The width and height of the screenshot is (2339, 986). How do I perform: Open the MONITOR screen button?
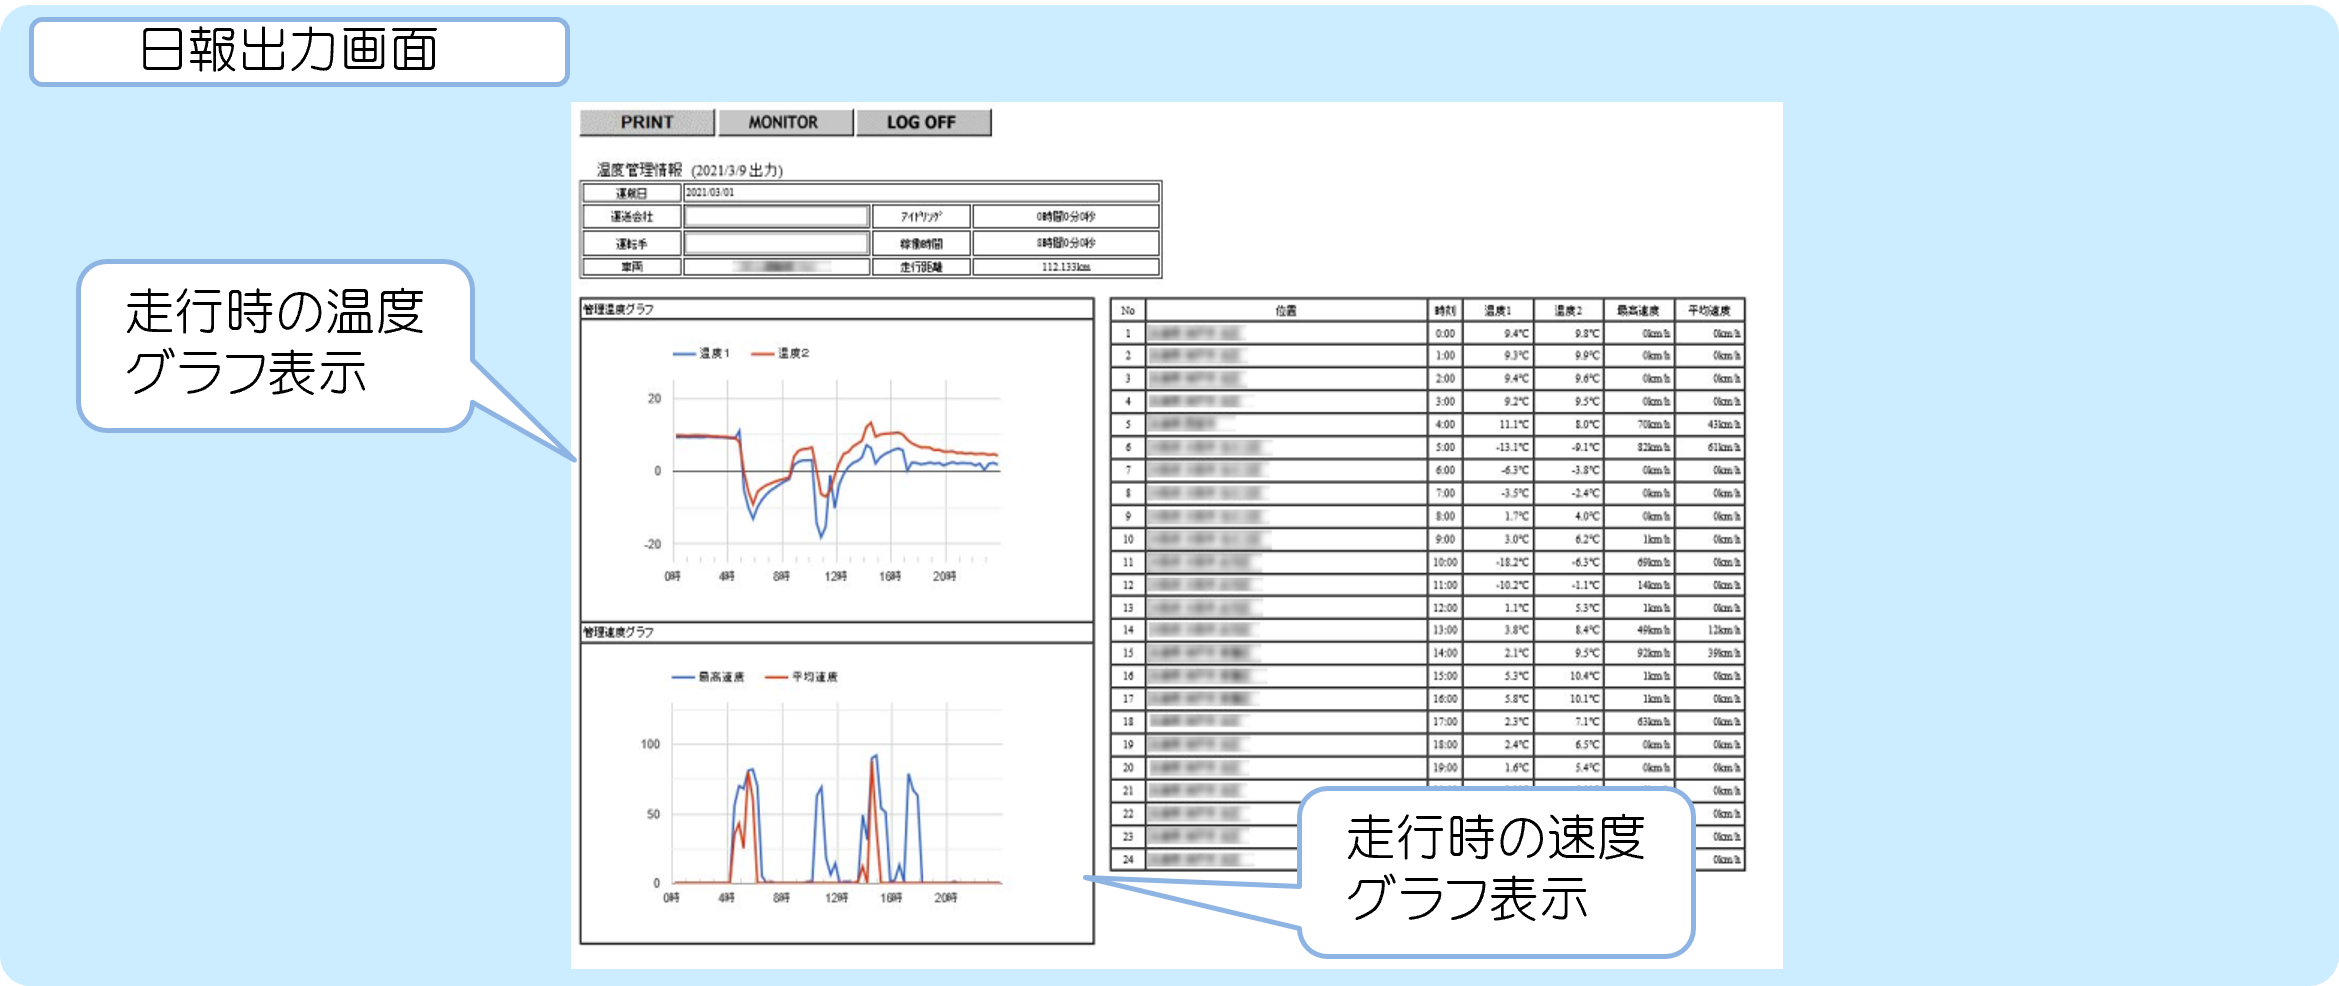tap(785, 122)
